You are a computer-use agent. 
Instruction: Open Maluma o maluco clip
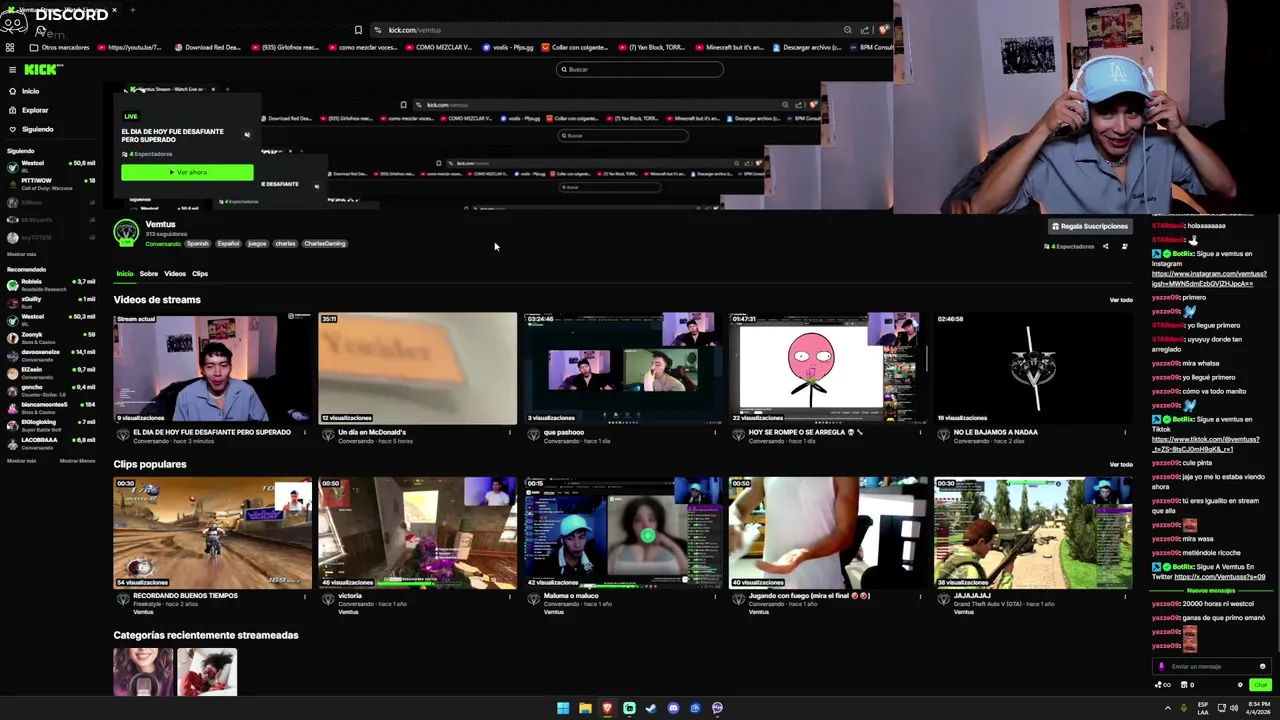[623, 533]
